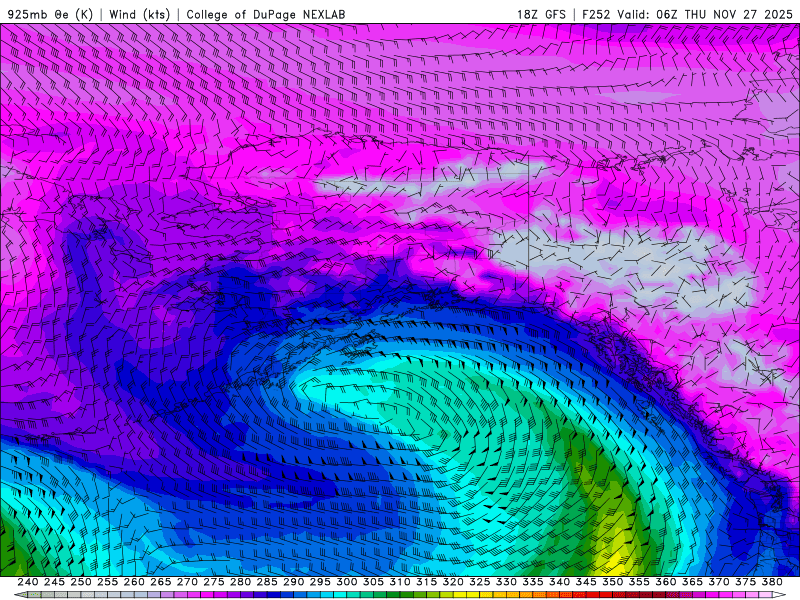
Task: Click the "College of DuPage NEXLAB" text
Action: (266, 14)
